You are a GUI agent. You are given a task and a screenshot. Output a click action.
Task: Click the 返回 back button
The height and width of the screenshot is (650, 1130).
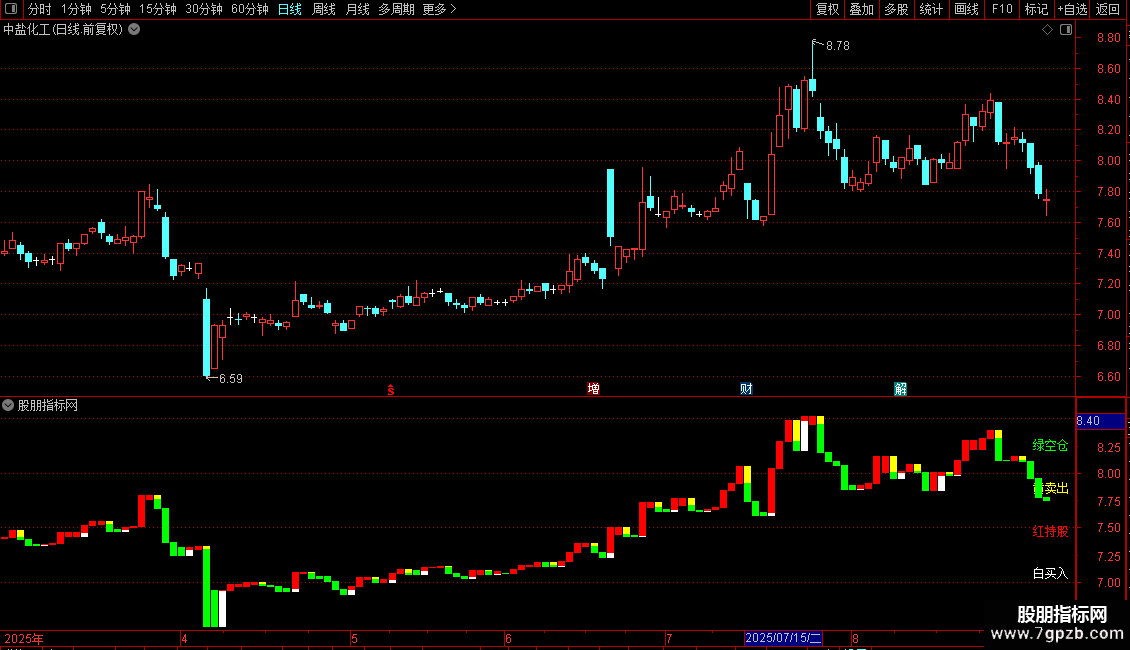pyautogui.click(x=1107, y=9)
